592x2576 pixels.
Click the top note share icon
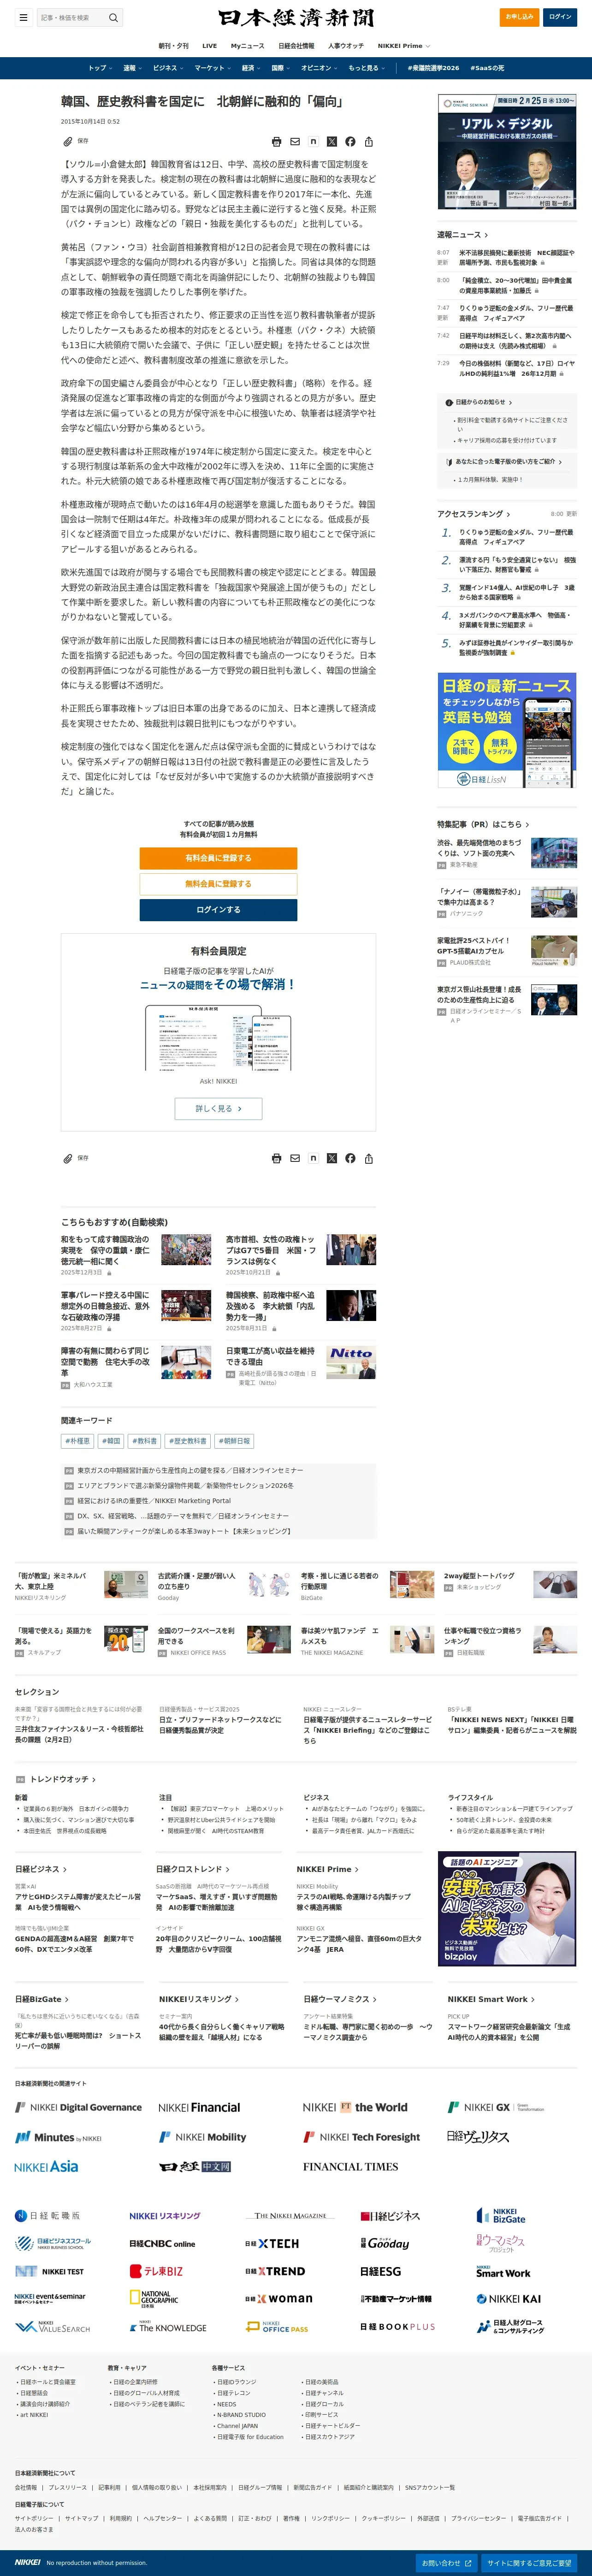[313, 142]
